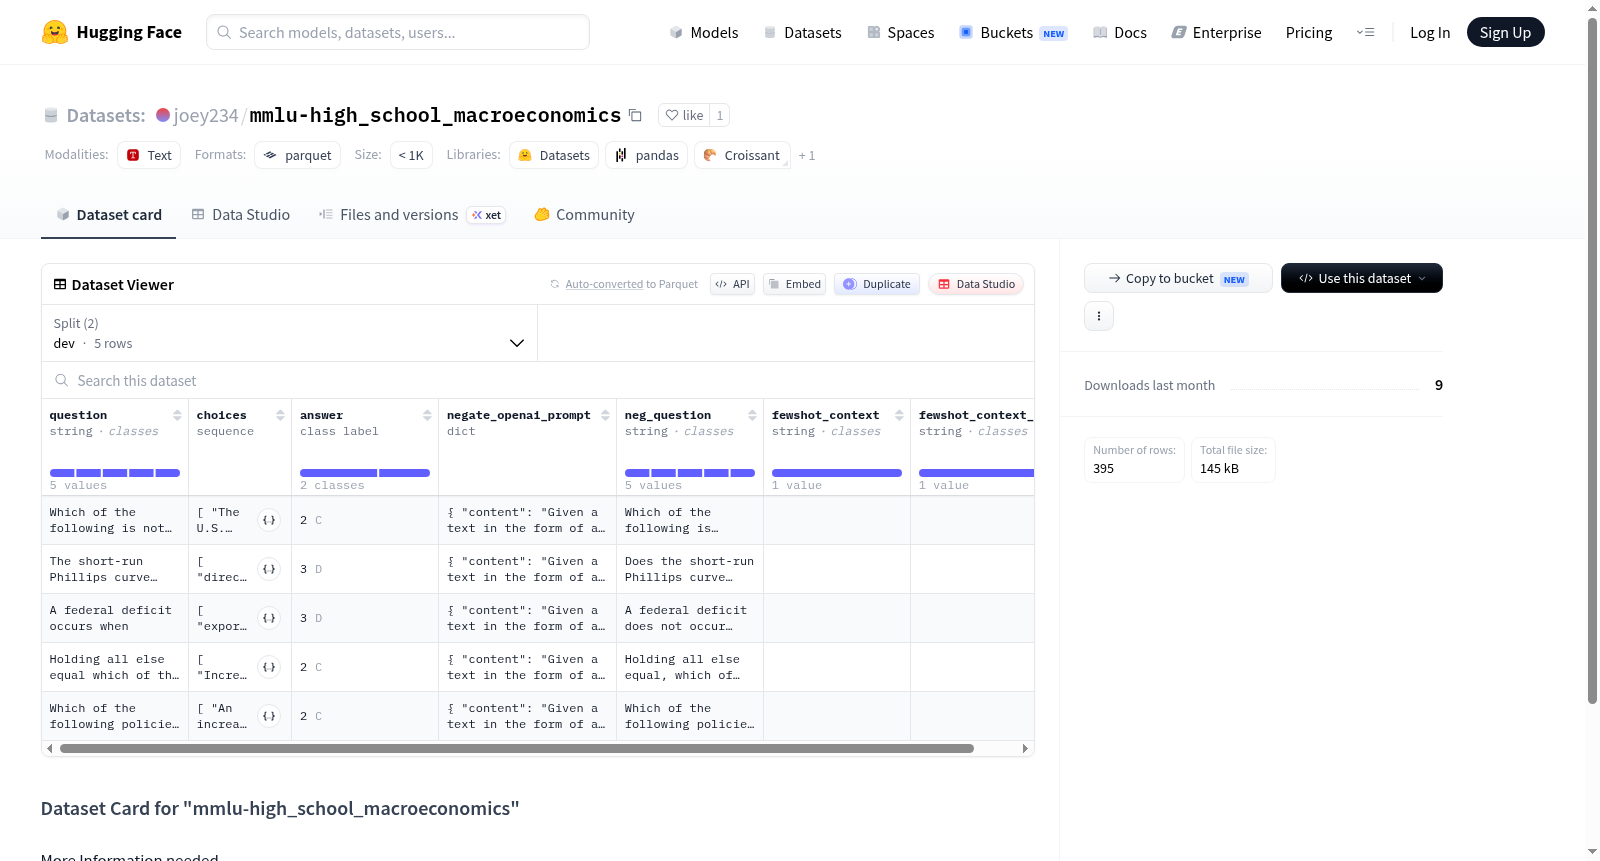The height and width of the screenshot is (861, 1600).
Task: Go to Files and versions tab
Action: [x=412, y=215]
